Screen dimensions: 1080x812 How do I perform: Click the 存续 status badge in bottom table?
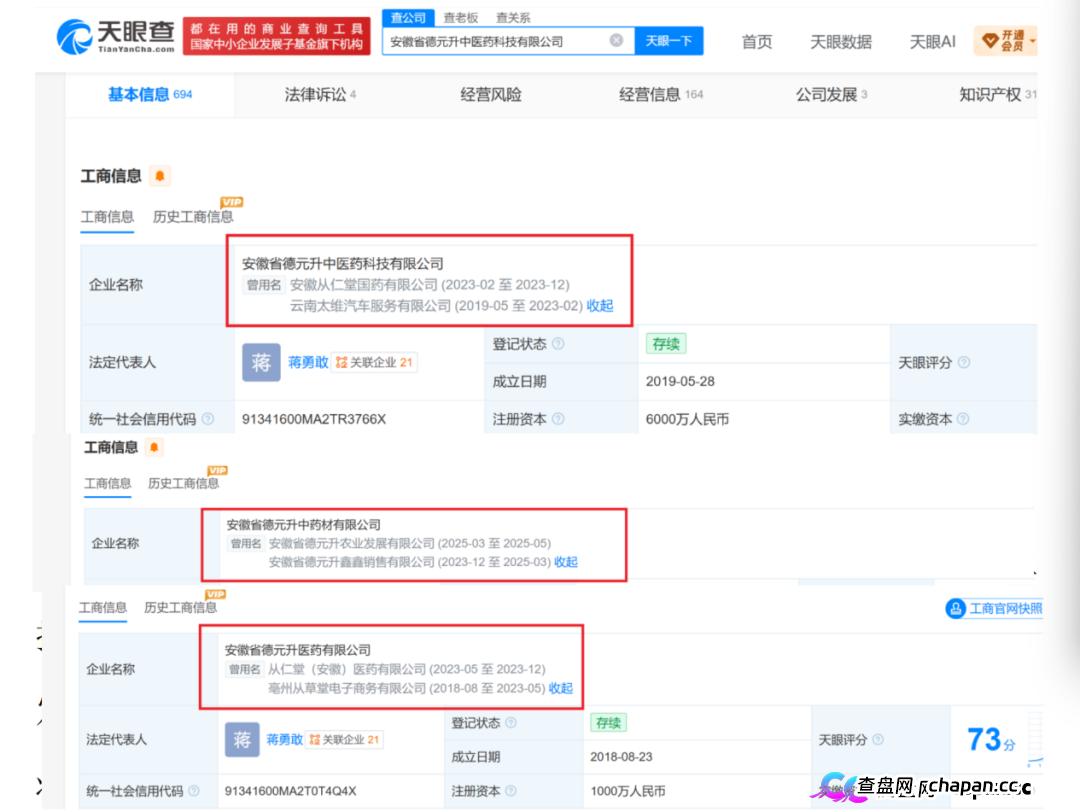pyautogui.click(x=608, y=722)
